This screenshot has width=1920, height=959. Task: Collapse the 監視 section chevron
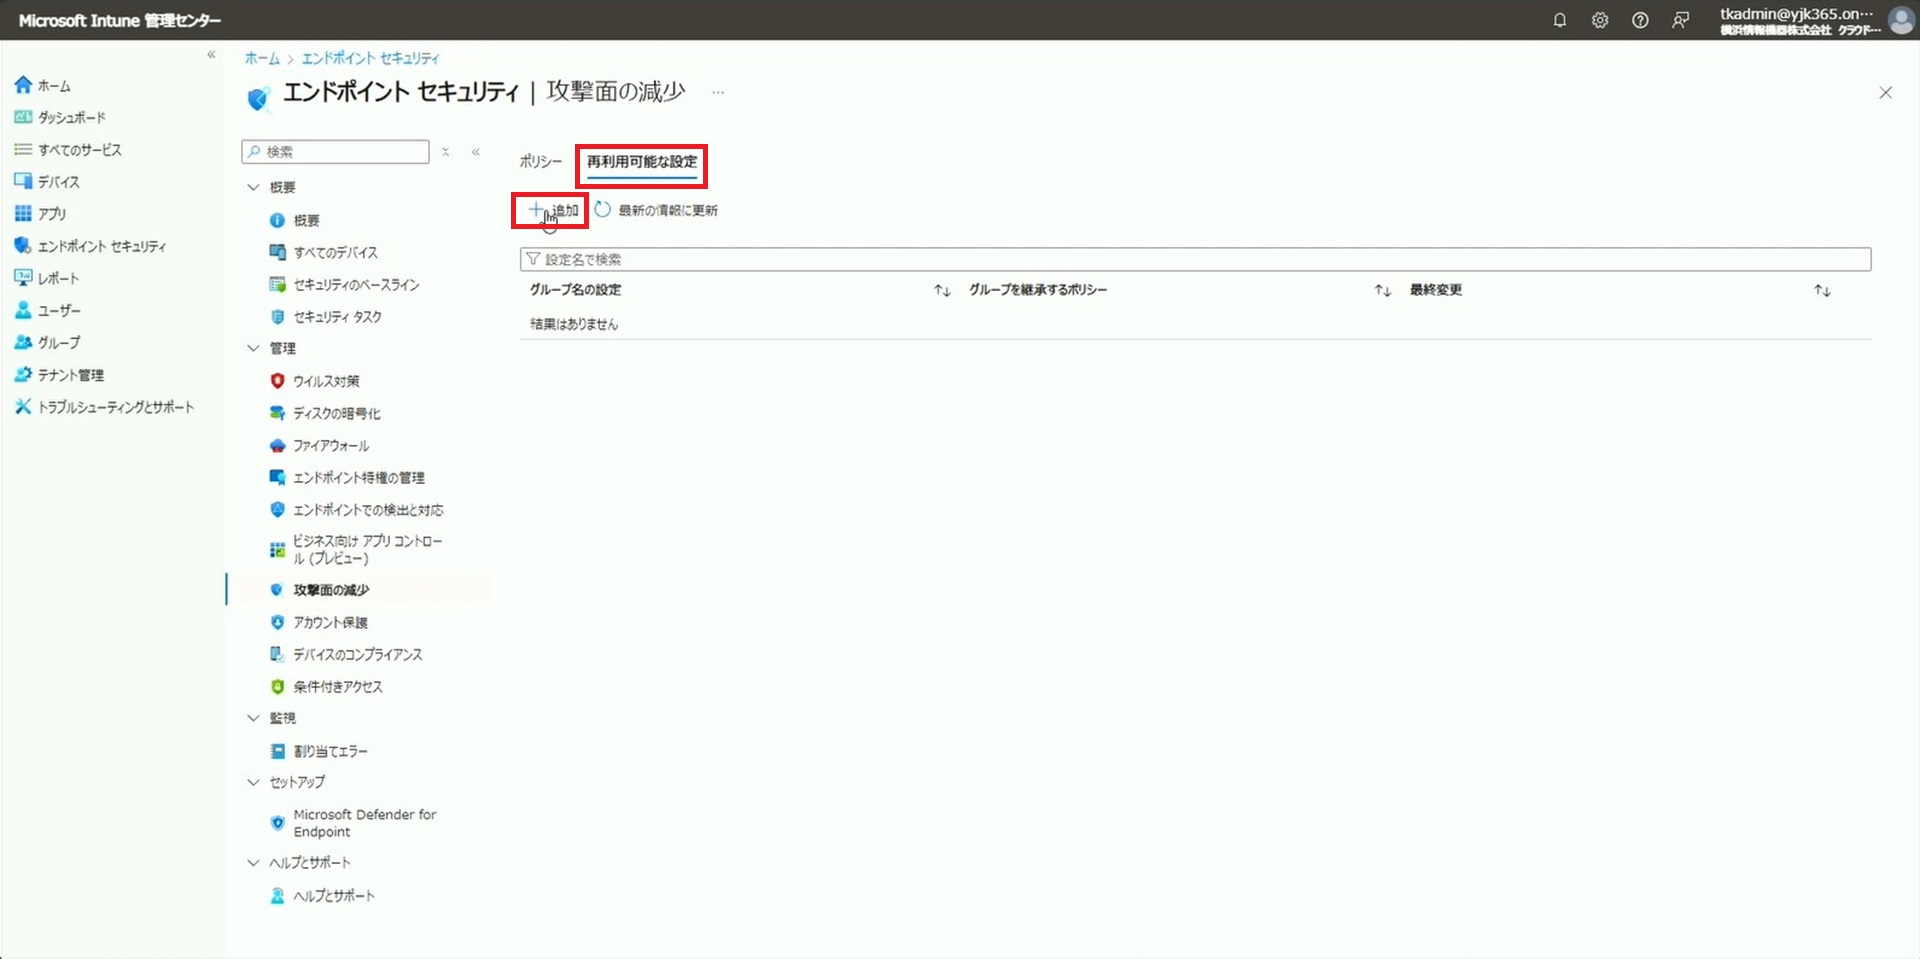253,718
